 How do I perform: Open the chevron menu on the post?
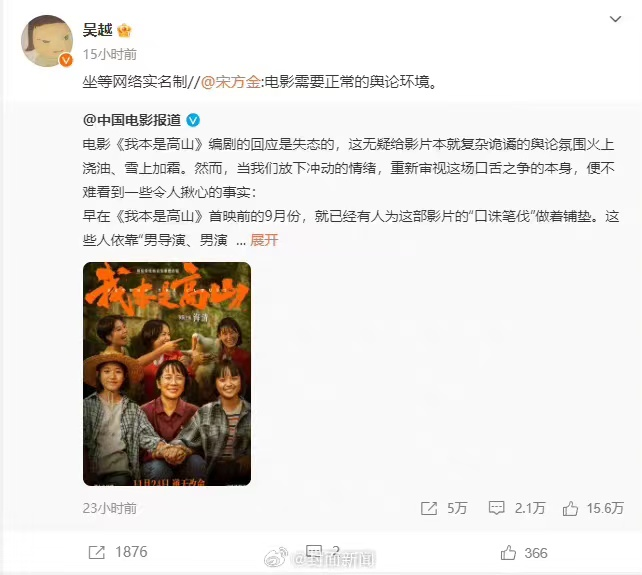pos(615,19)
